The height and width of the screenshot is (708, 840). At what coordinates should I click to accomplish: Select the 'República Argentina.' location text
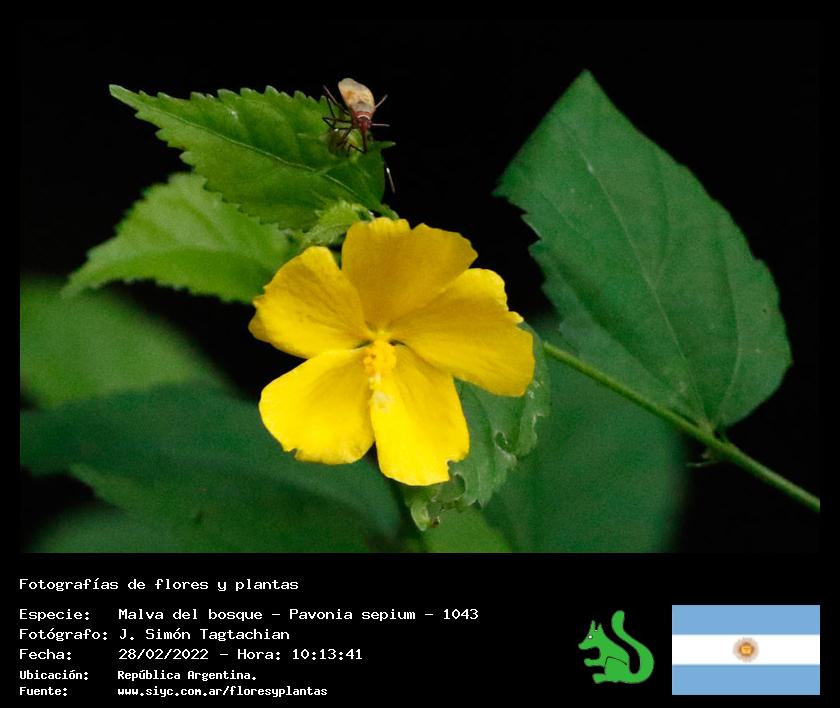[x=187, y=675]
